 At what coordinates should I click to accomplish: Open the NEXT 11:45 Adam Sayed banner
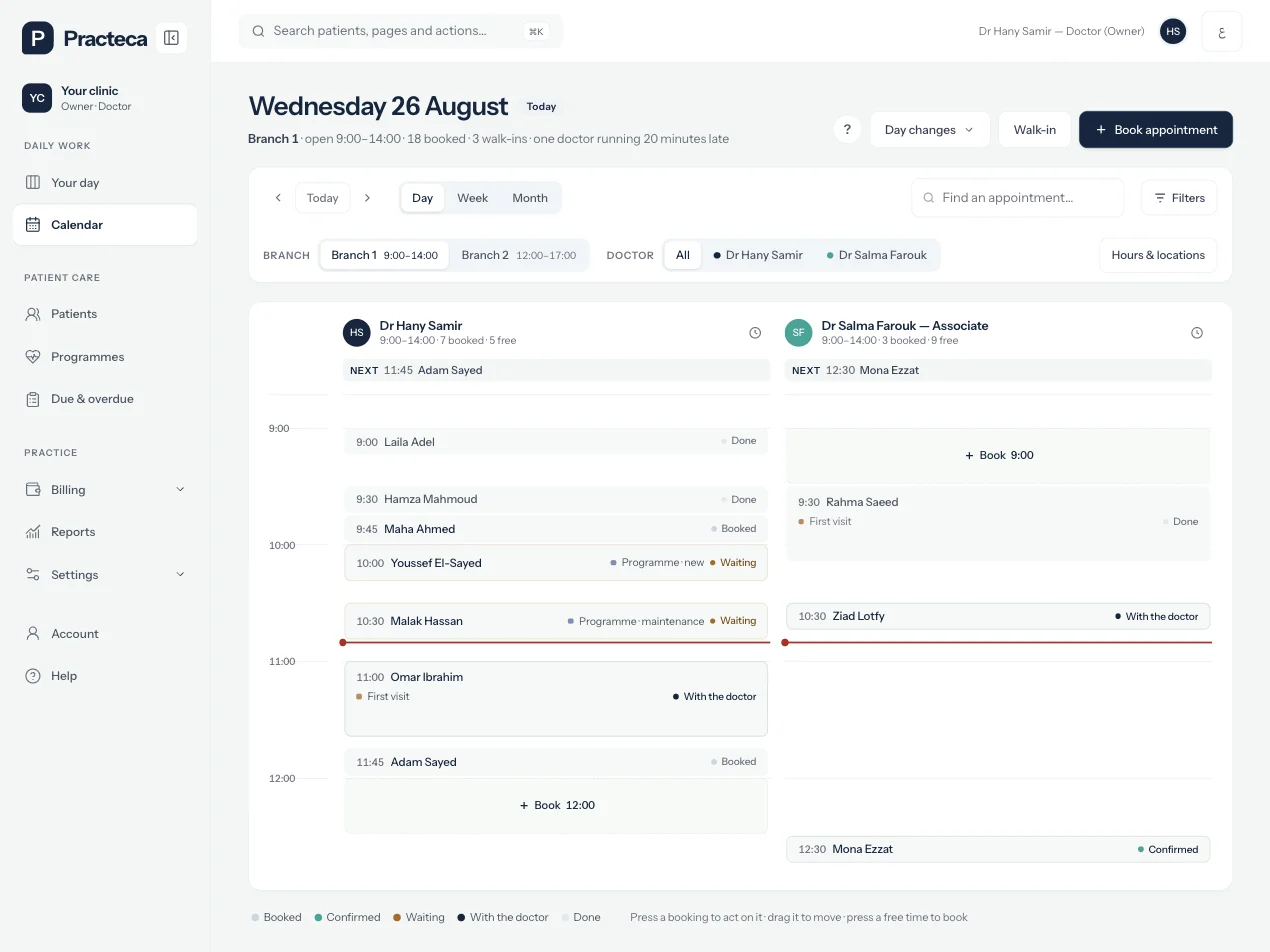click(556, 370)
